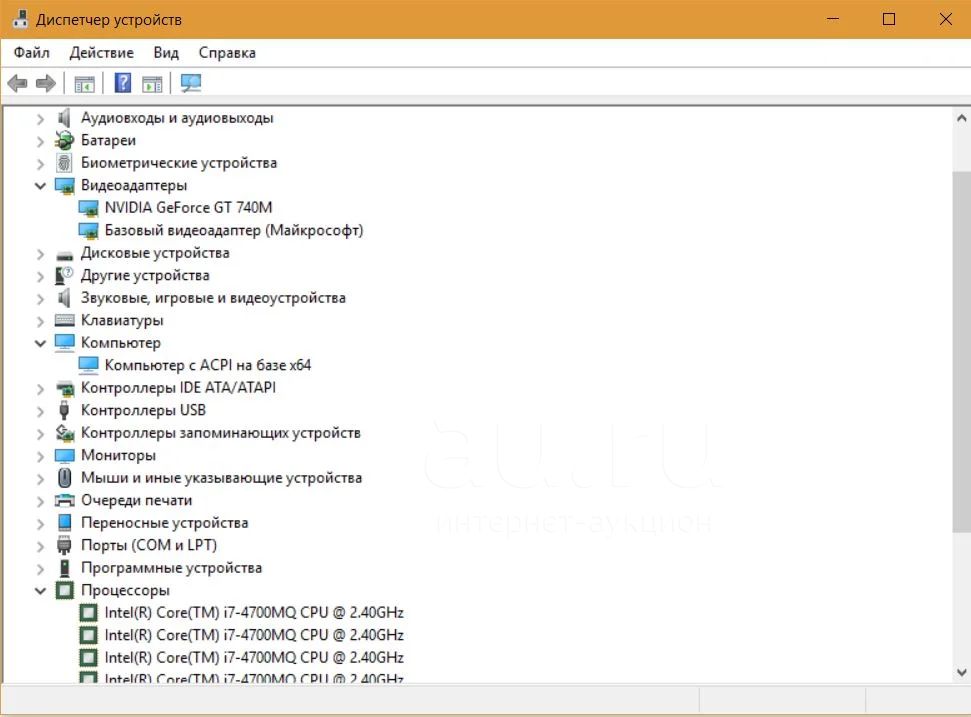Click the monitor icon for Мониторы
Screen dimensions: 971x717
(64, 456)
